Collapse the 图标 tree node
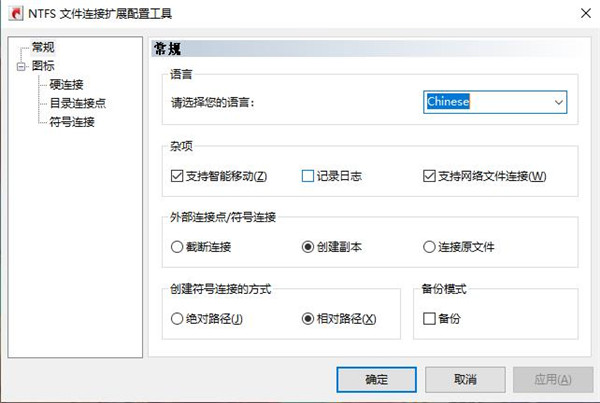The width and height of the screenshot is (600, 403). [20, 67]
